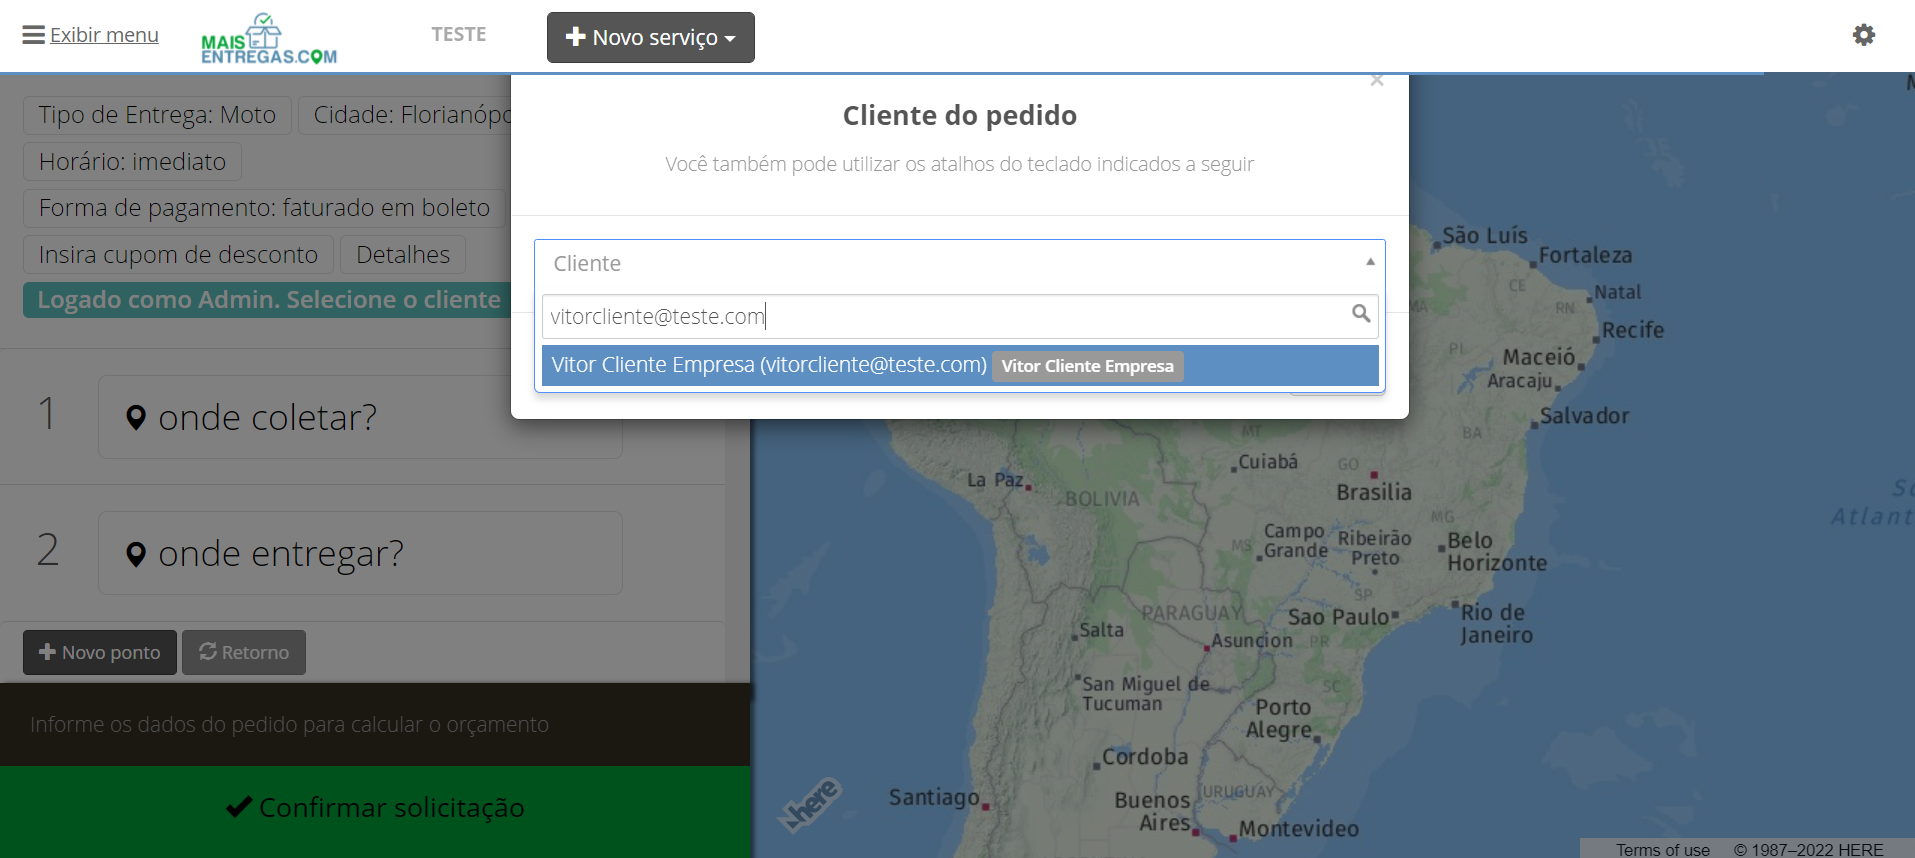Click Sao Paulo on the map
The height and width of the screenshot is (858, 1915).
coord(1338,617)
